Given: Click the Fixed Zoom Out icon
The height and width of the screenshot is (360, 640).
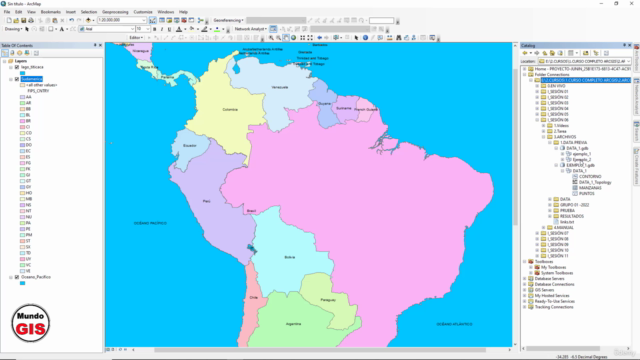Looking at the screenshot, I should click(310, 38).
